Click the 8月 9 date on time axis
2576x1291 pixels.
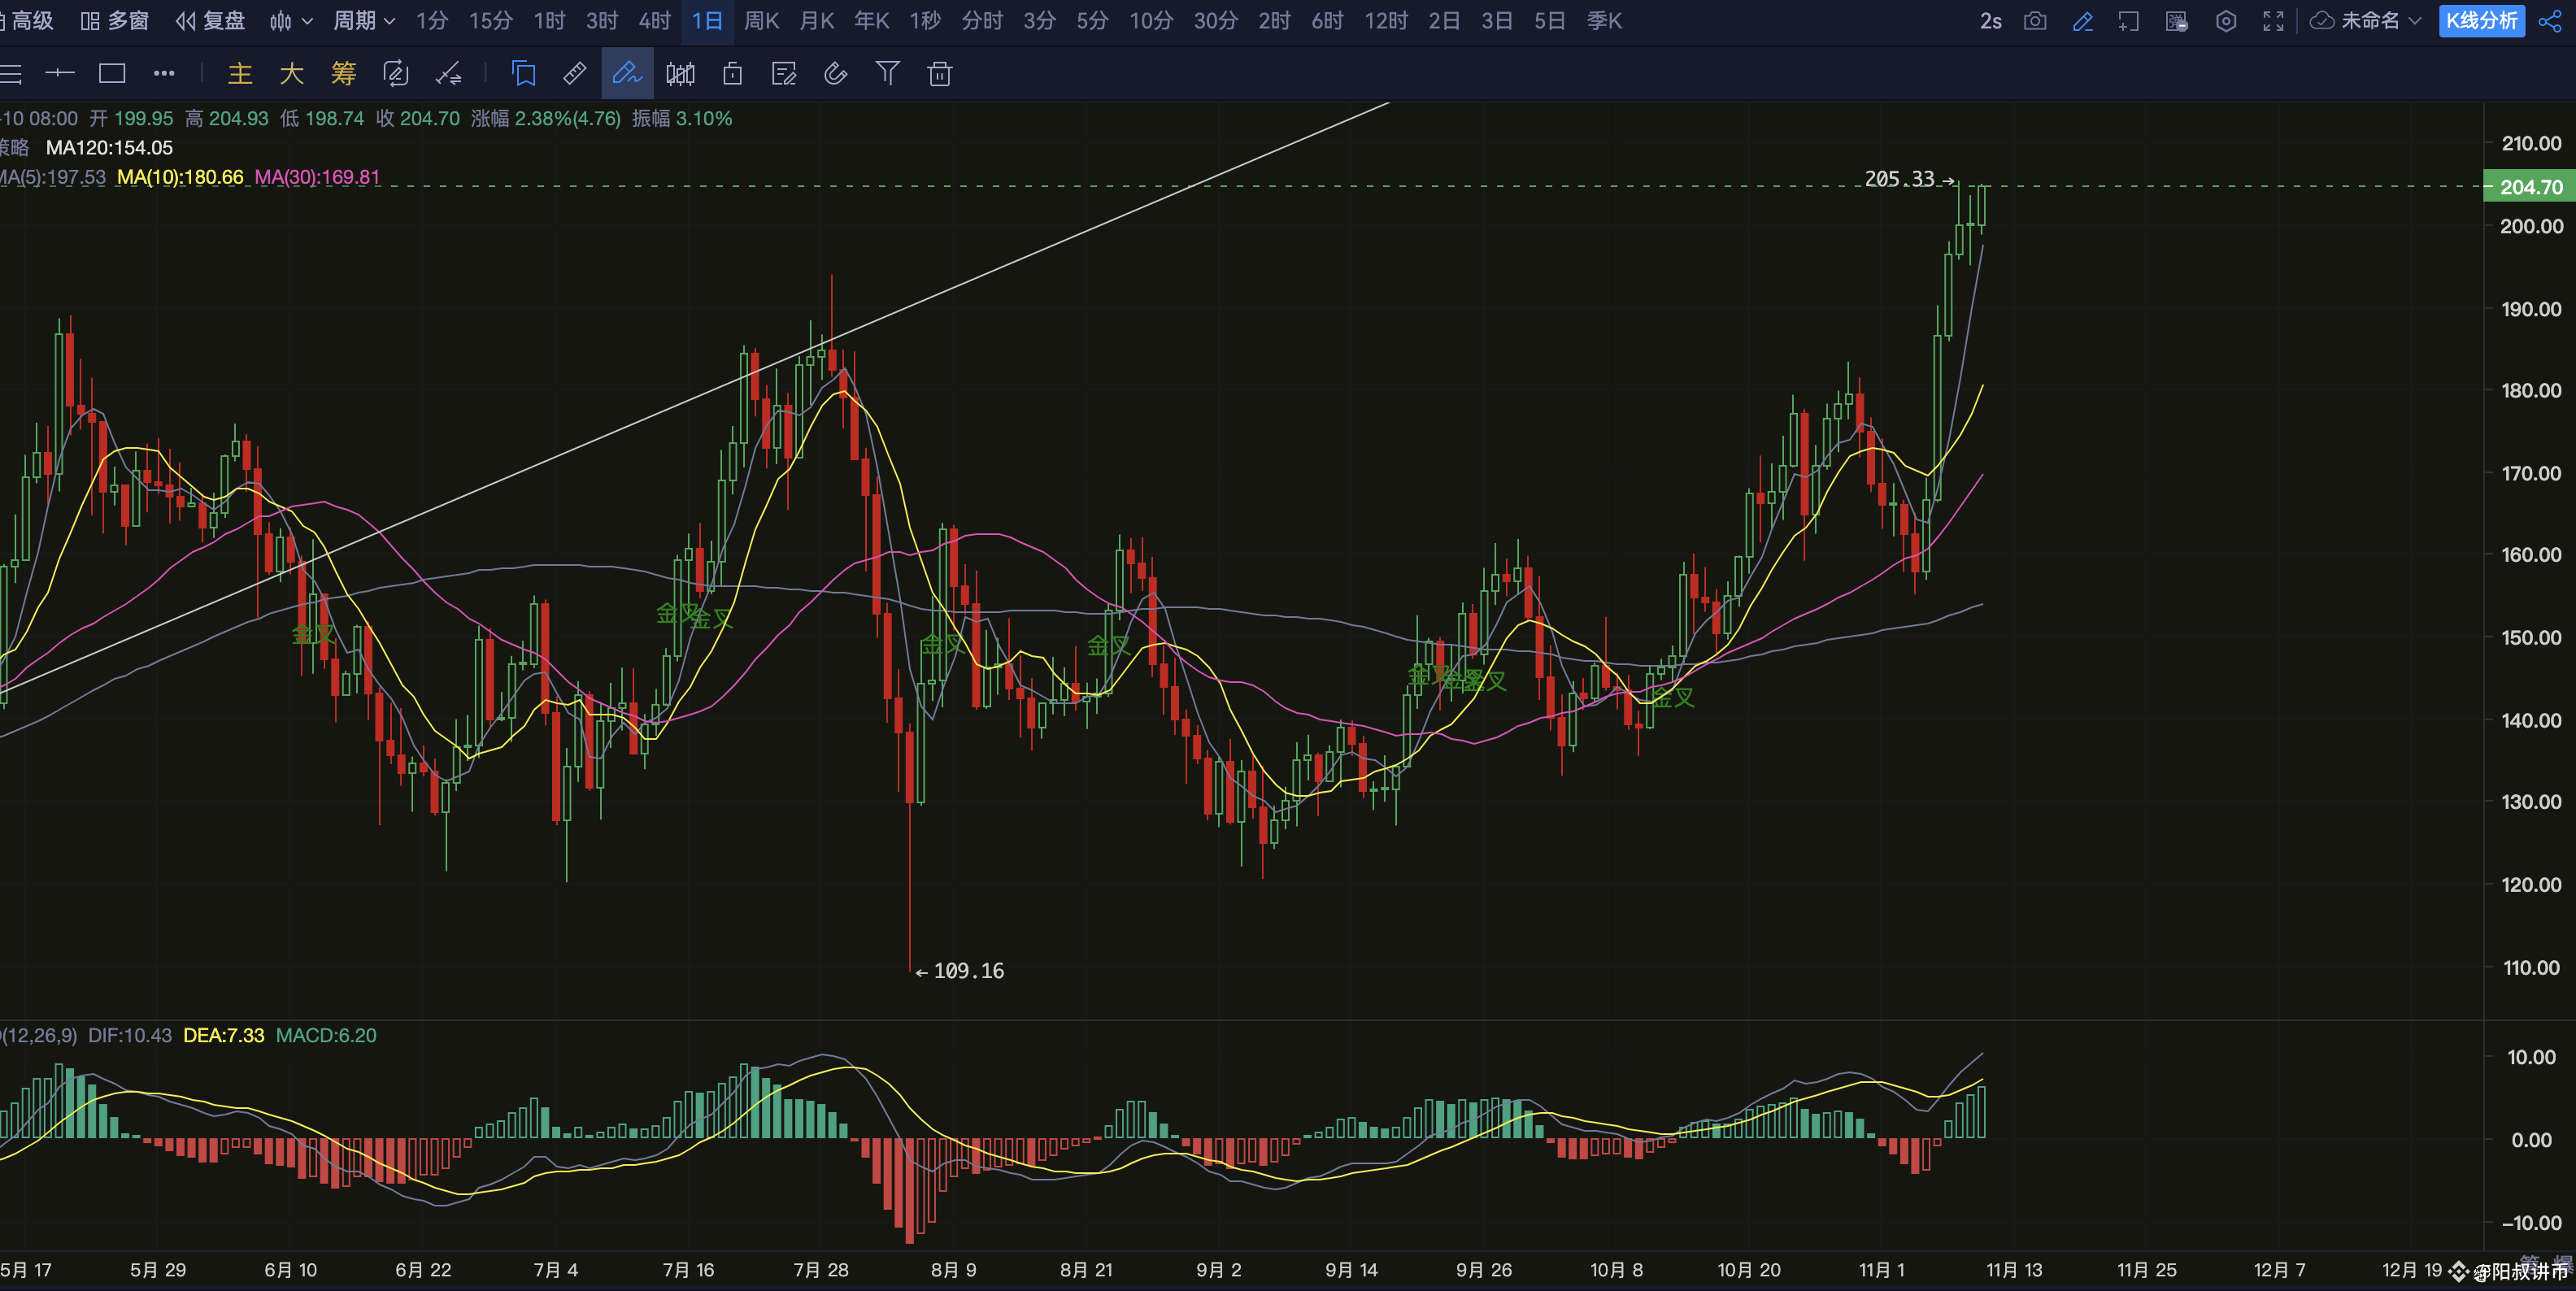pos(954,1270)
